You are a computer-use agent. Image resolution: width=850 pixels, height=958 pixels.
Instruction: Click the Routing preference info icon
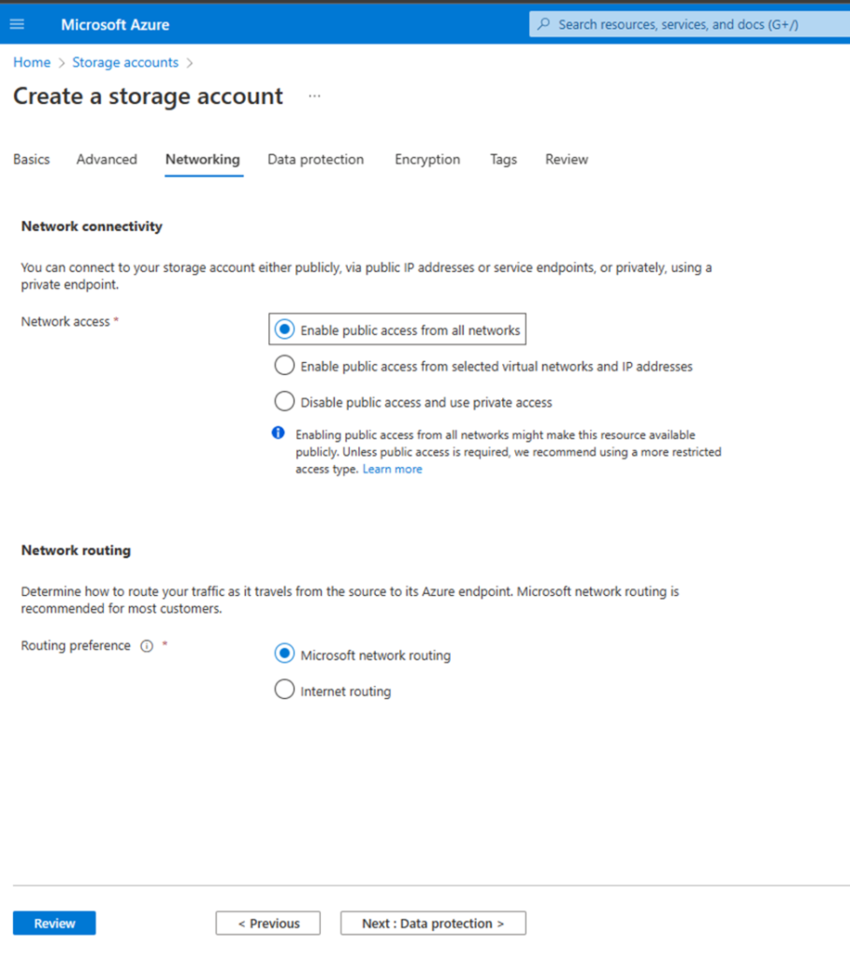click(x=147, y=646)
